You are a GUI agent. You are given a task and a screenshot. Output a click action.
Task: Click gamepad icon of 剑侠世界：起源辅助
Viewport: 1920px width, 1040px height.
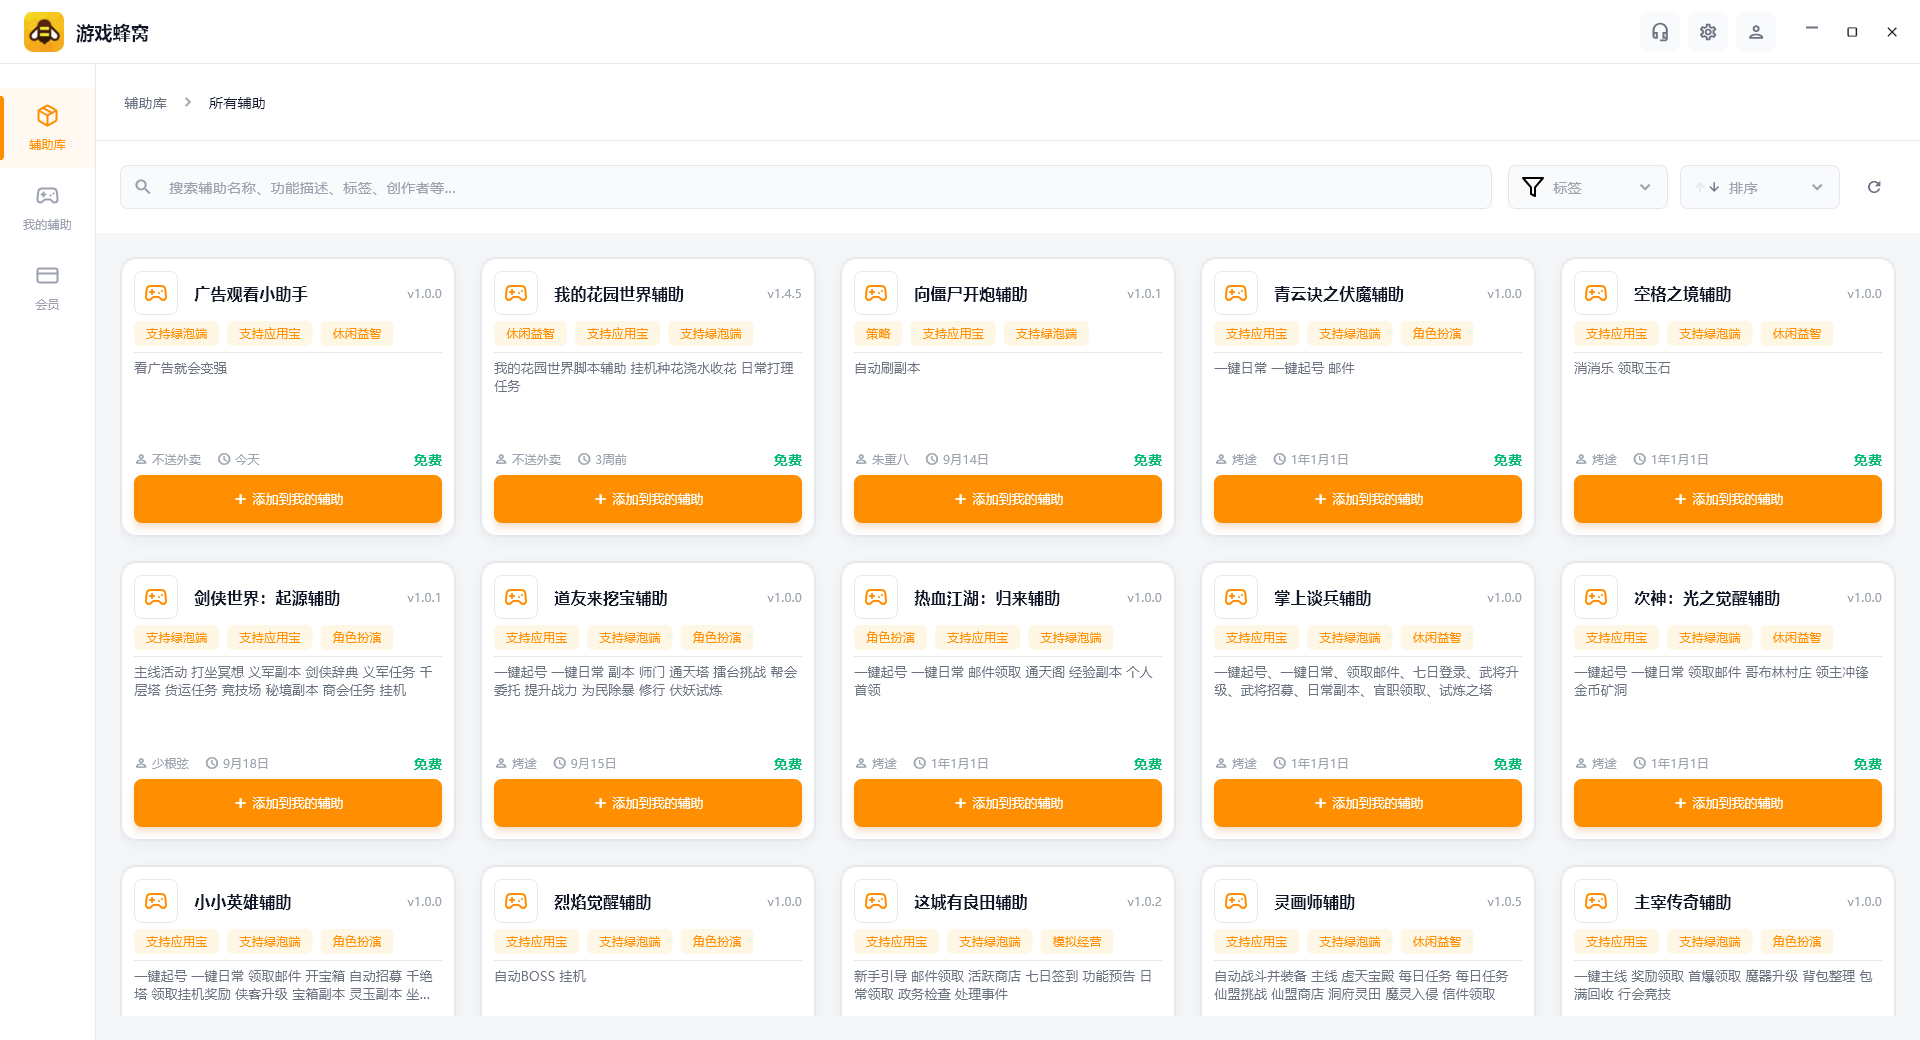click(156, 597)
